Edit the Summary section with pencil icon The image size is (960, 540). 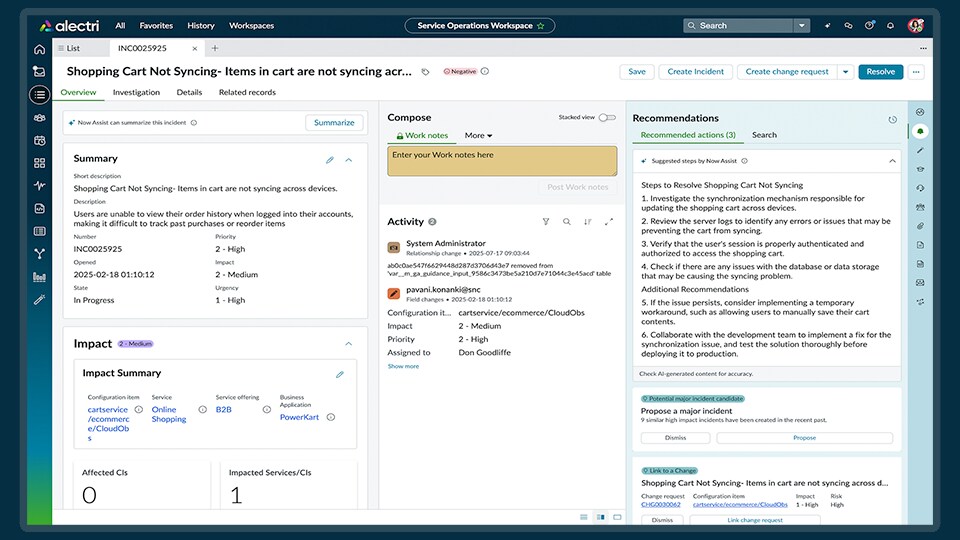(x=330, y=160)
